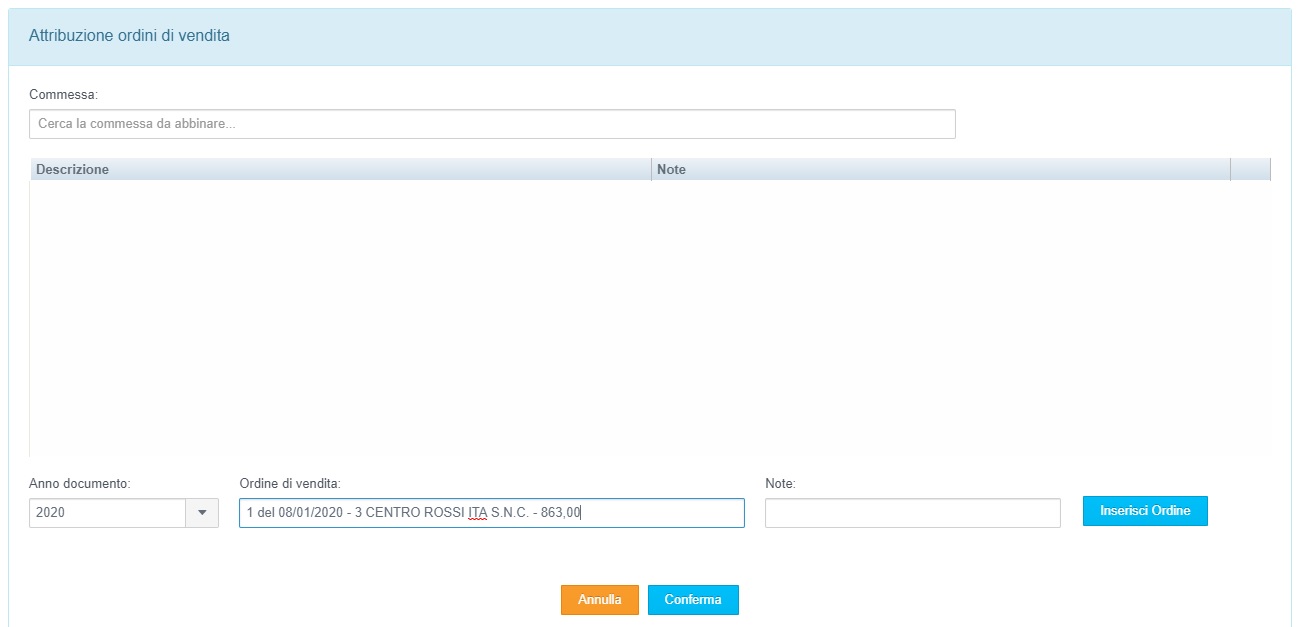1302x627 pixels.
Task: Click the Commessa search input field
Action: (491, 124)
